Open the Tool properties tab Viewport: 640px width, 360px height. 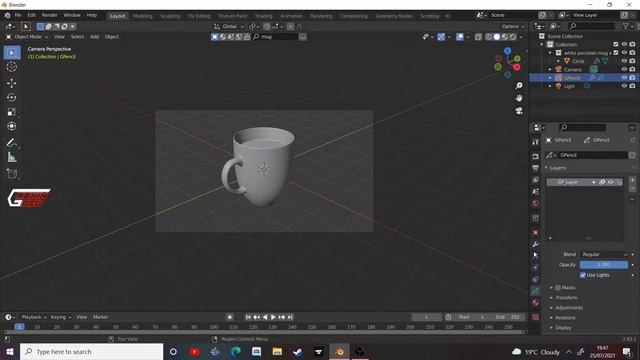click(536, 142)
